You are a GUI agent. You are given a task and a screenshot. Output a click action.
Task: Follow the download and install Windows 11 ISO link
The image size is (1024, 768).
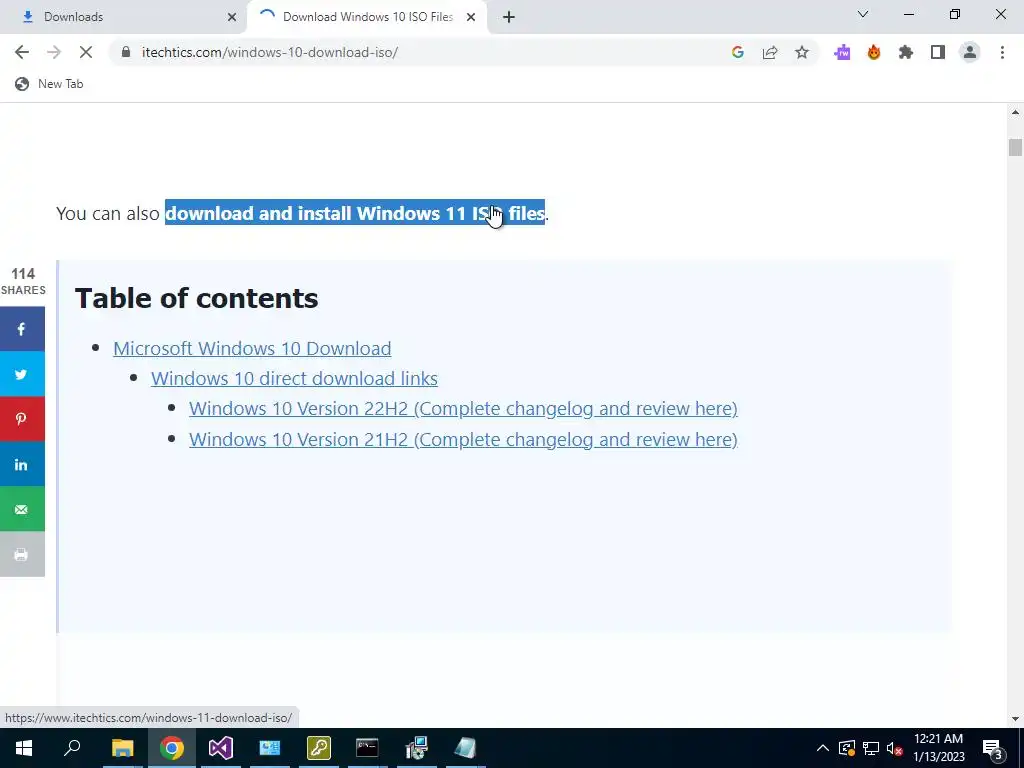pos(355,213)
